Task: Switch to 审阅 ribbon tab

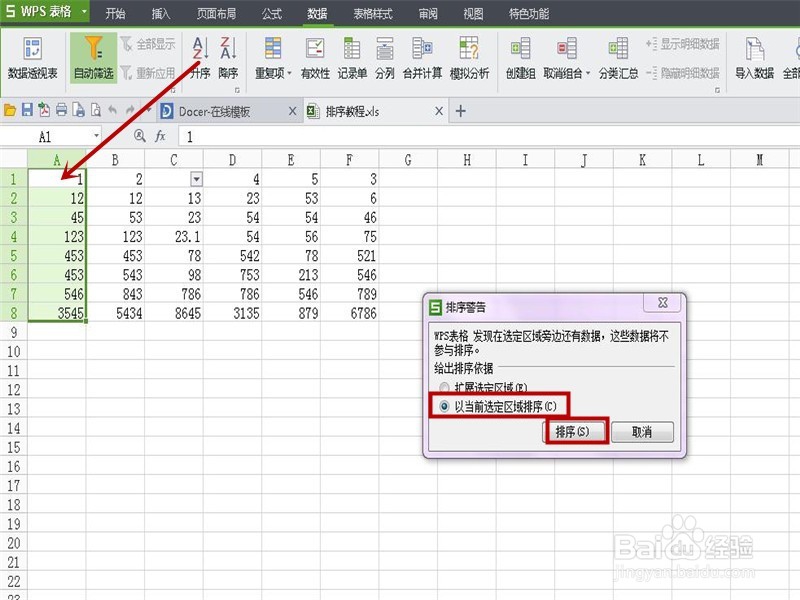Action: (428, 13)
